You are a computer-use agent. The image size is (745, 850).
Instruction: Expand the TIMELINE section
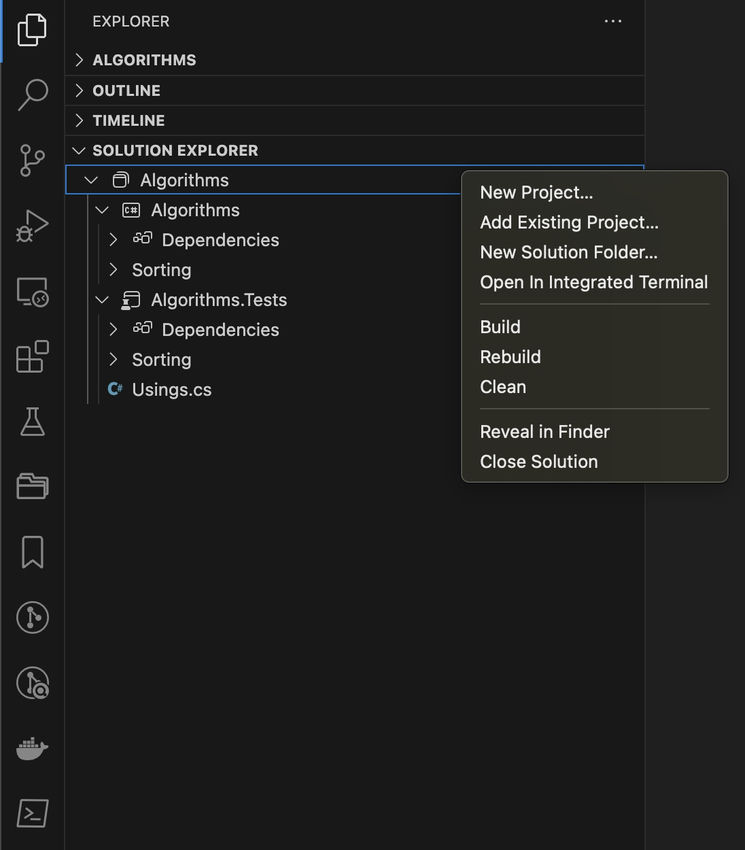click(x=128, y=120)
